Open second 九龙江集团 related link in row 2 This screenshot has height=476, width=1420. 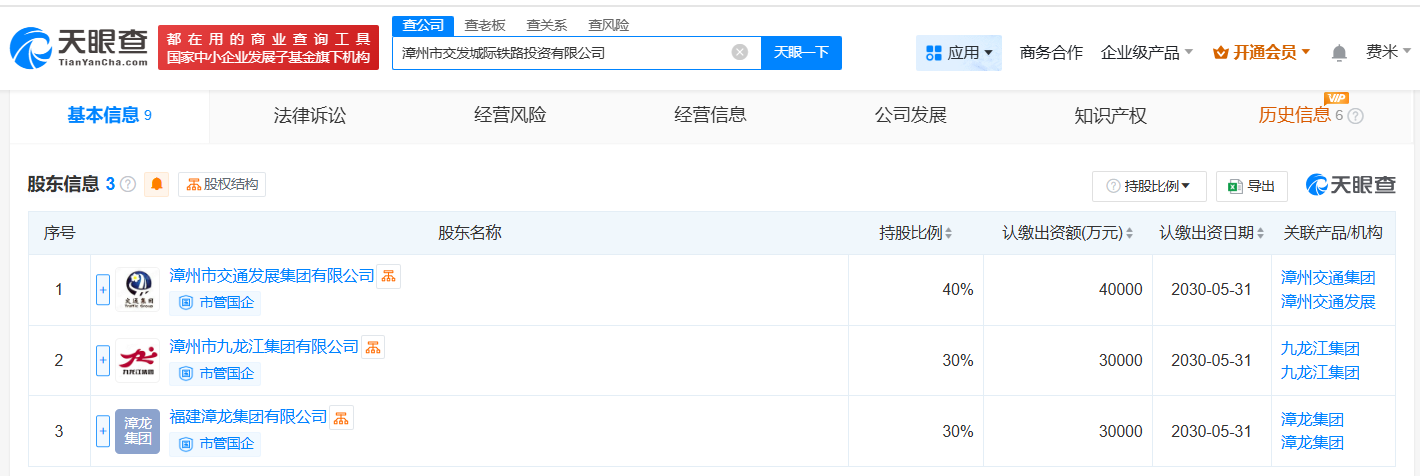coord(1320,373)
